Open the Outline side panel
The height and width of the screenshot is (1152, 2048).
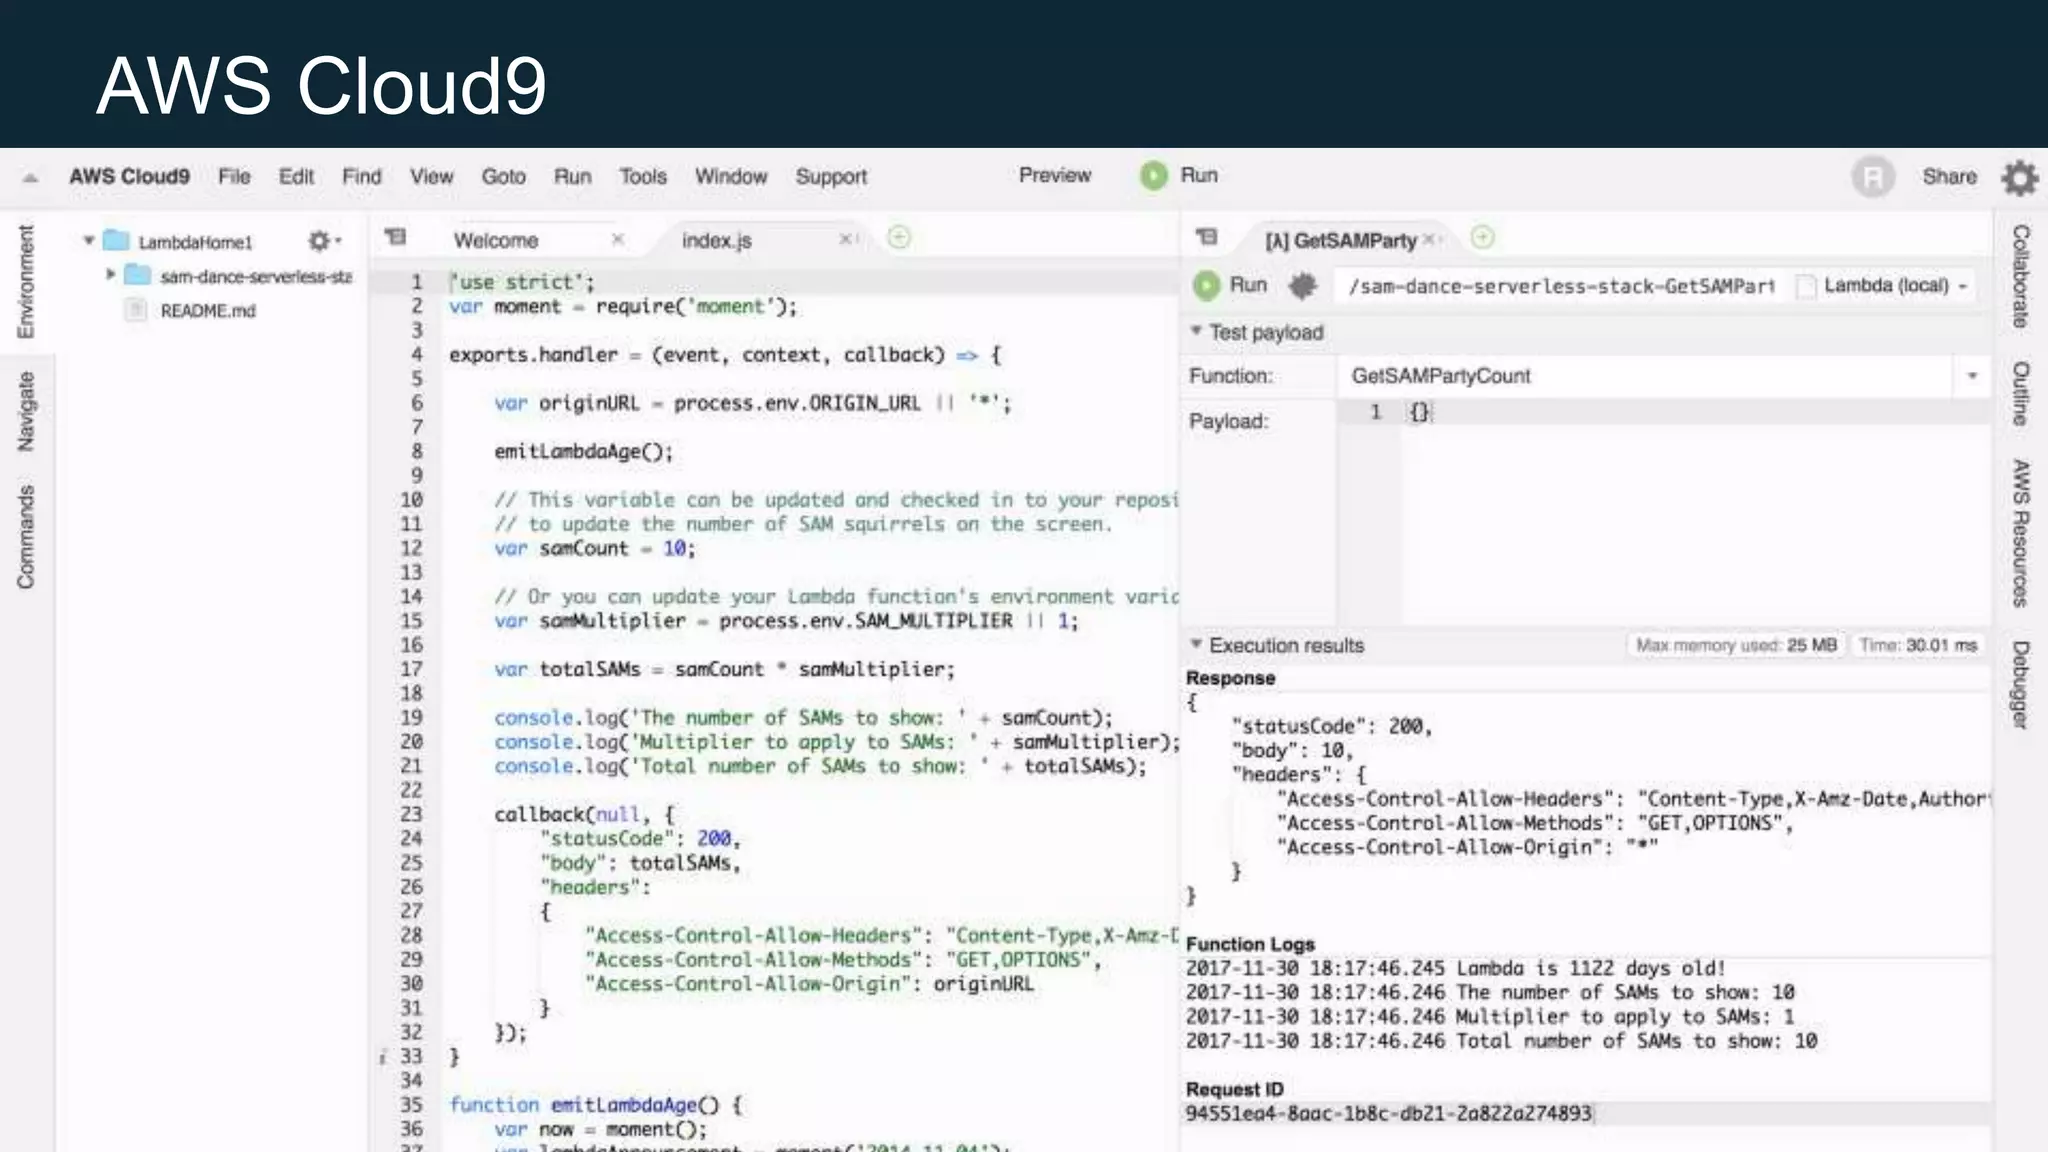pos(2021,393)
